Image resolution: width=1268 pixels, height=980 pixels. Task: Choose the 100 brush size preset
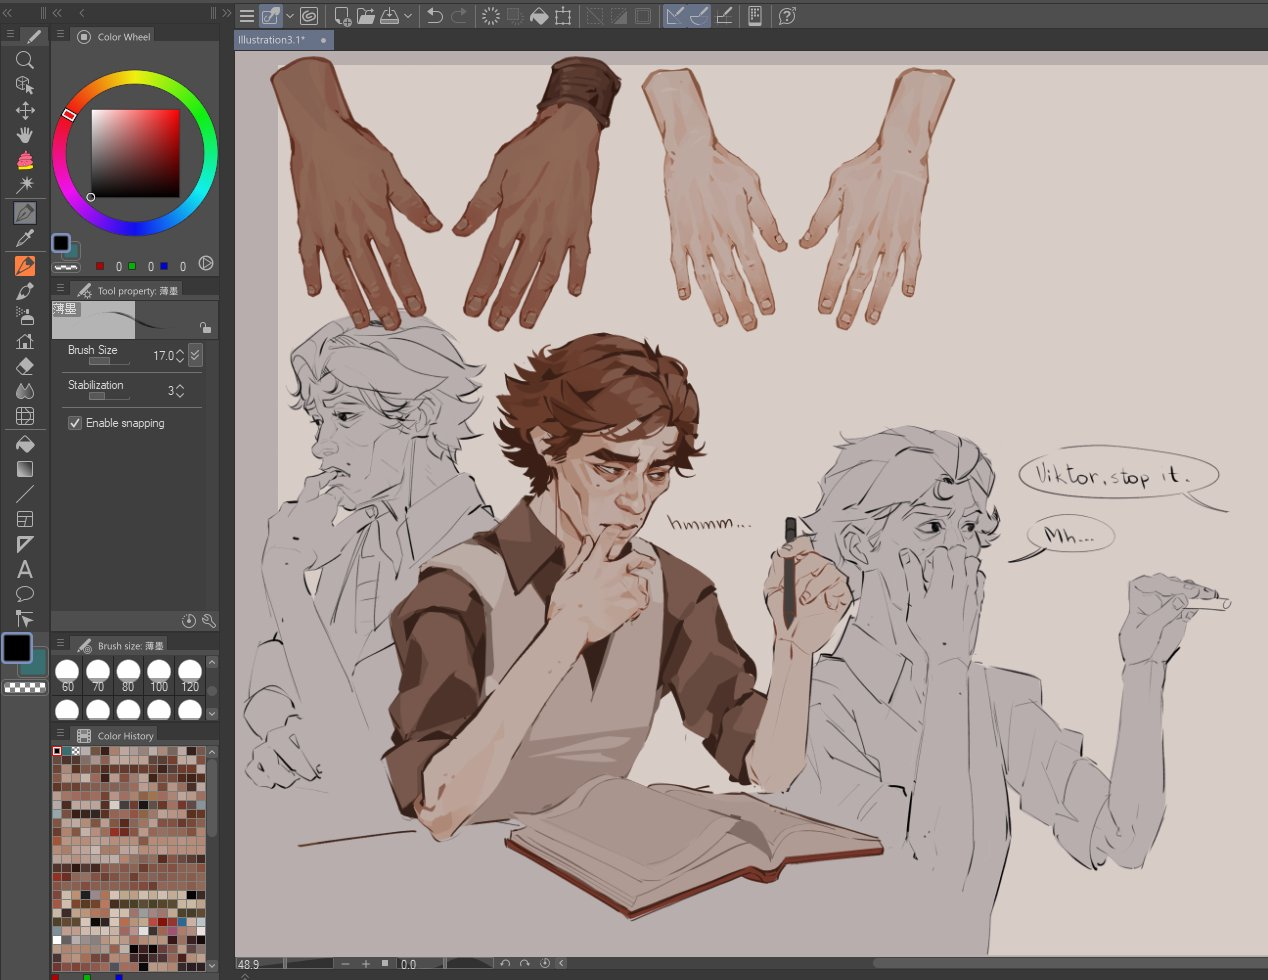click(159, 675)
